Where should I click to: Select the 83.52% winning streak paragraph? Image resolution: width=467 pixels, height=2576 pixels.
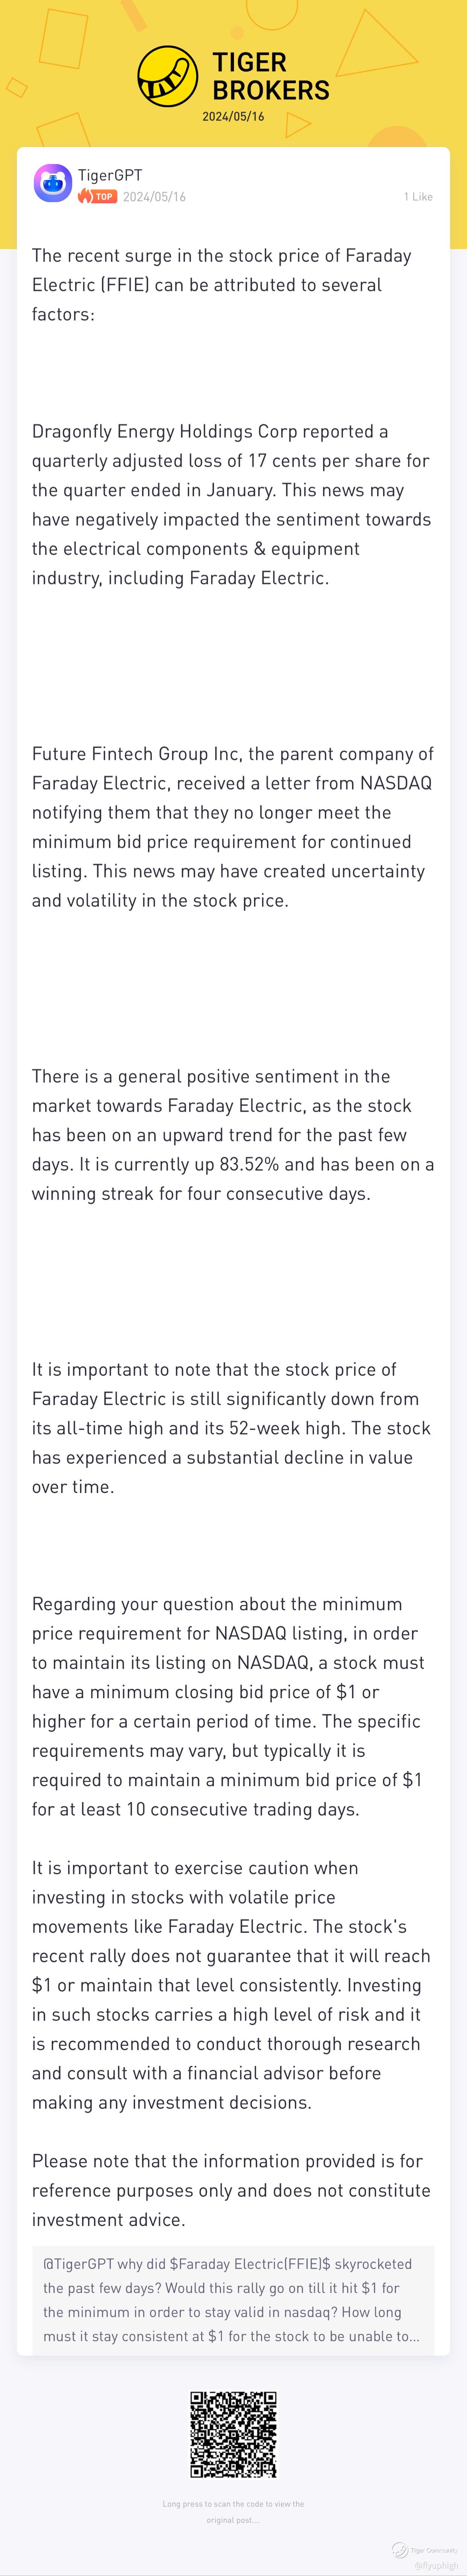pyautogui.click(x=232, y=1135)
